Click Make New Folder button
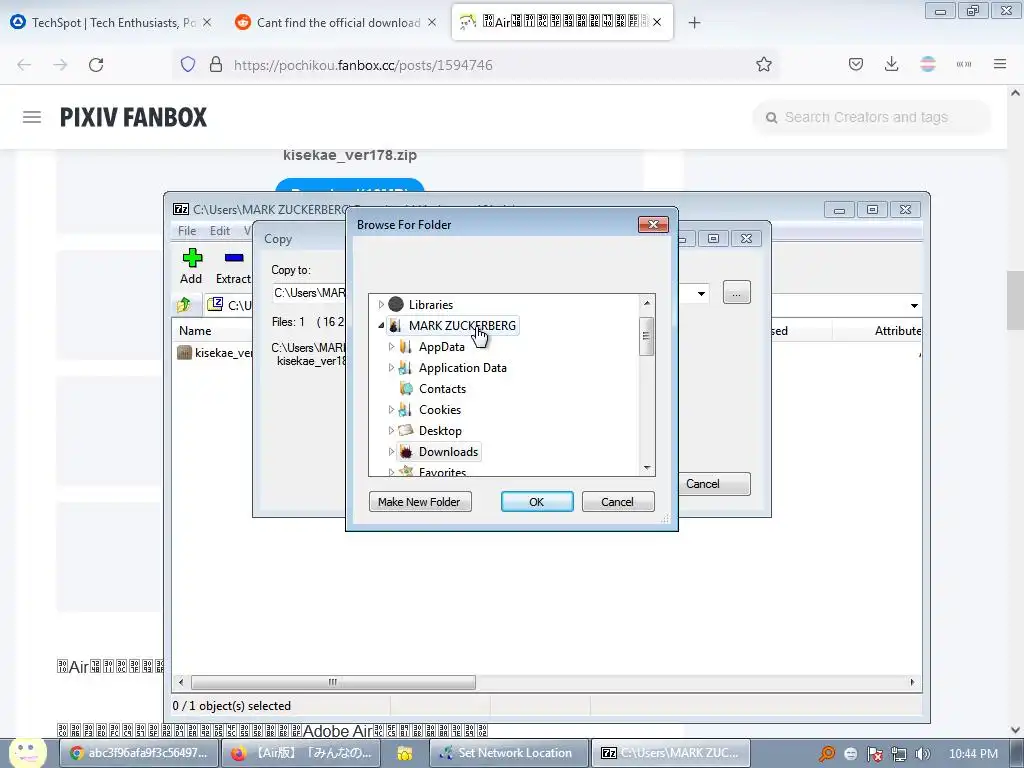Viewport: 1024px width, 768px height. click(420, 502)
